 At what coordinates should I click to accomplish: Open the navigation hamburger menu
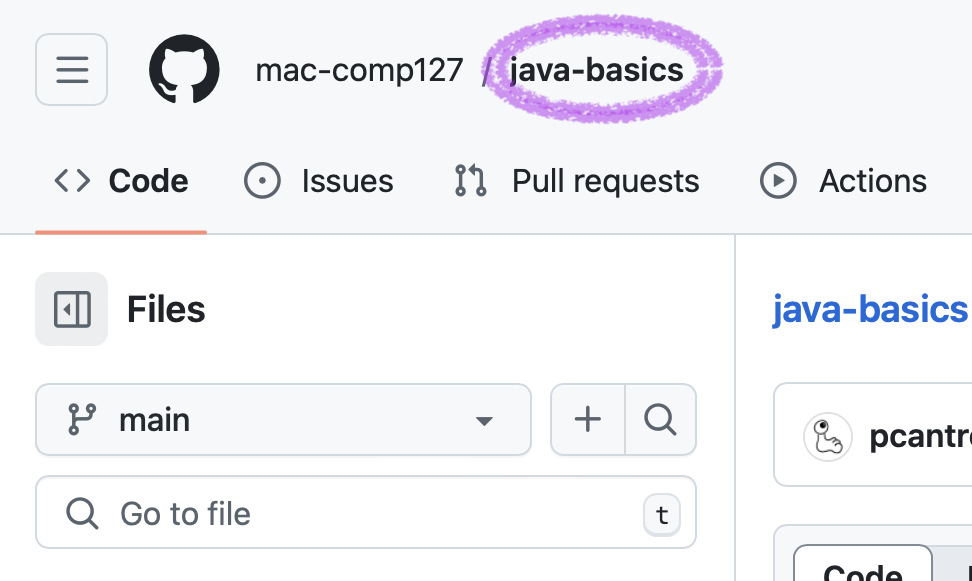(x=71, y=69)
